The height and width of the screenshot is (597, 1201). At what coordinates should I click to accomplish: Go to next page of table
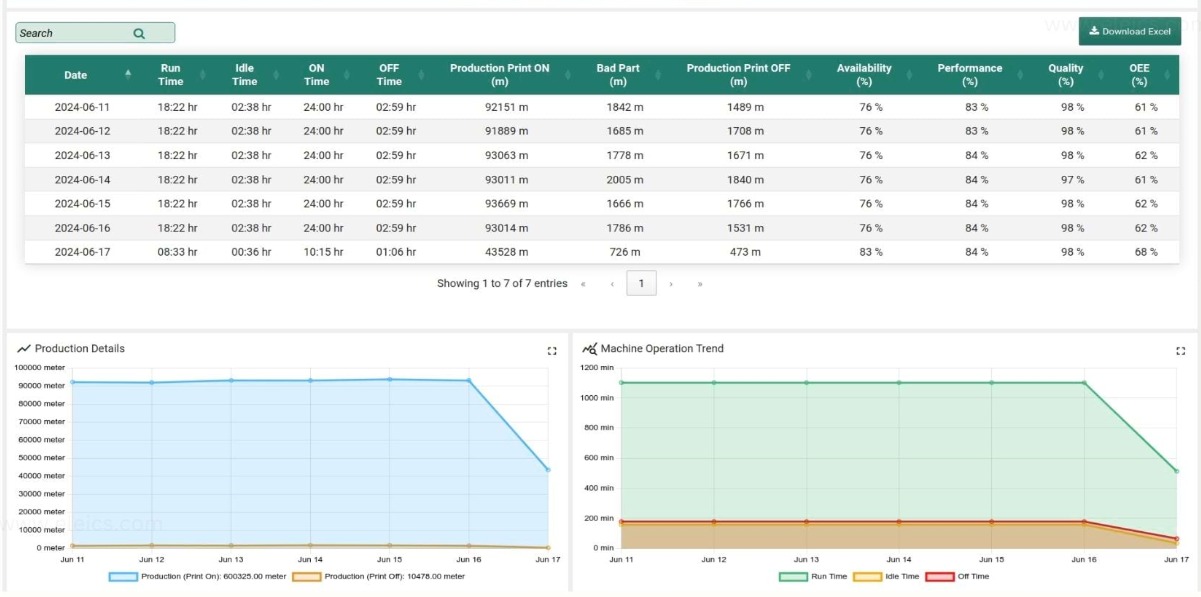tap(671, 284)
